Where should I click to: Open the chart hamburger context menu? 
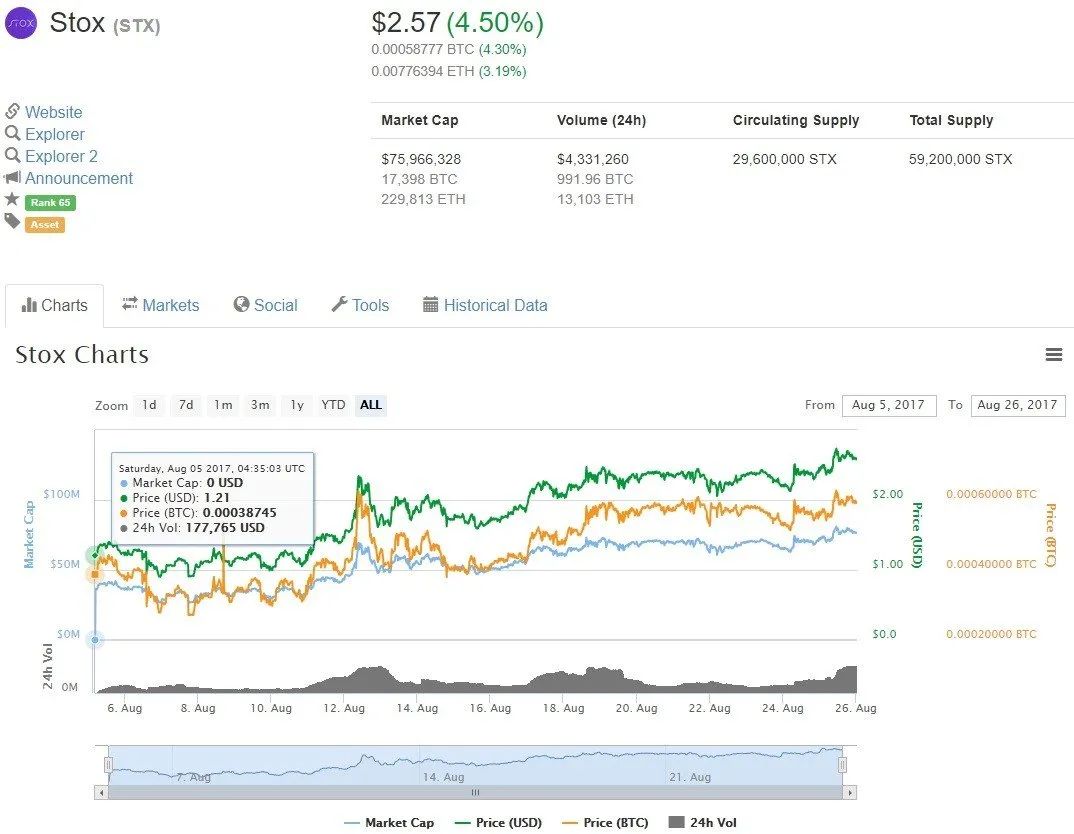click(x=1053, y=355)
